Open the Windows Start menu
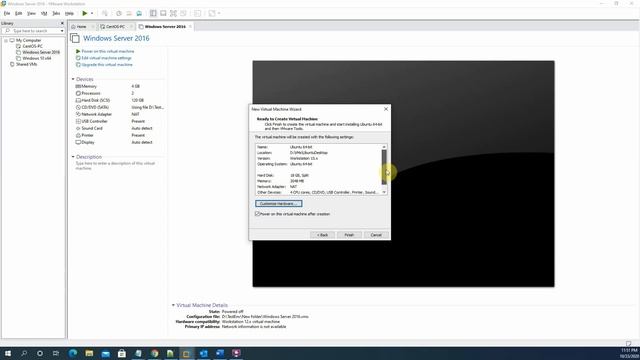The height and width of the screenshot is (360, 640). point(8,353)
